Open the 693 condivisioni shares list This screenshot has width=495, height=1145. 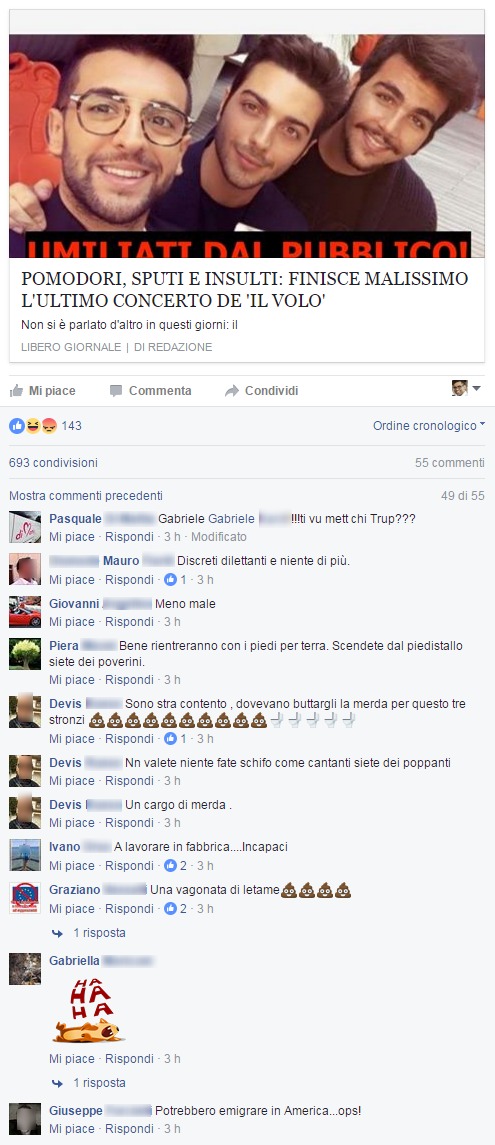(53, 462)
